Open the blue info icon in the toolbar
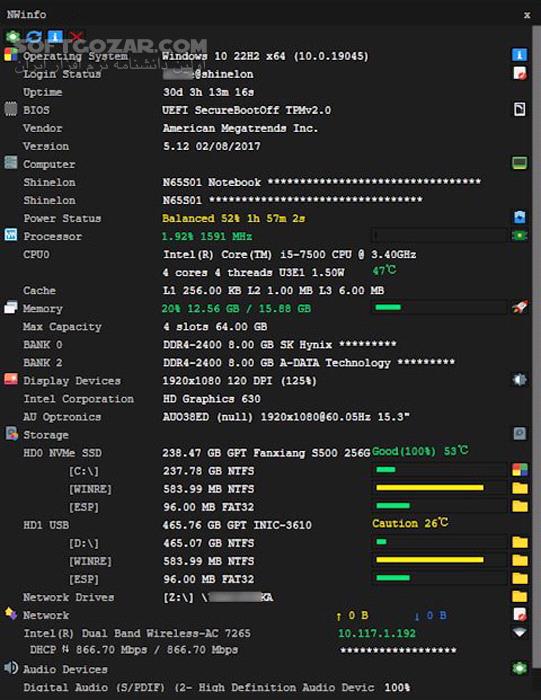Image resolution: width=541 pixels, height=700 pixels. 55,36
